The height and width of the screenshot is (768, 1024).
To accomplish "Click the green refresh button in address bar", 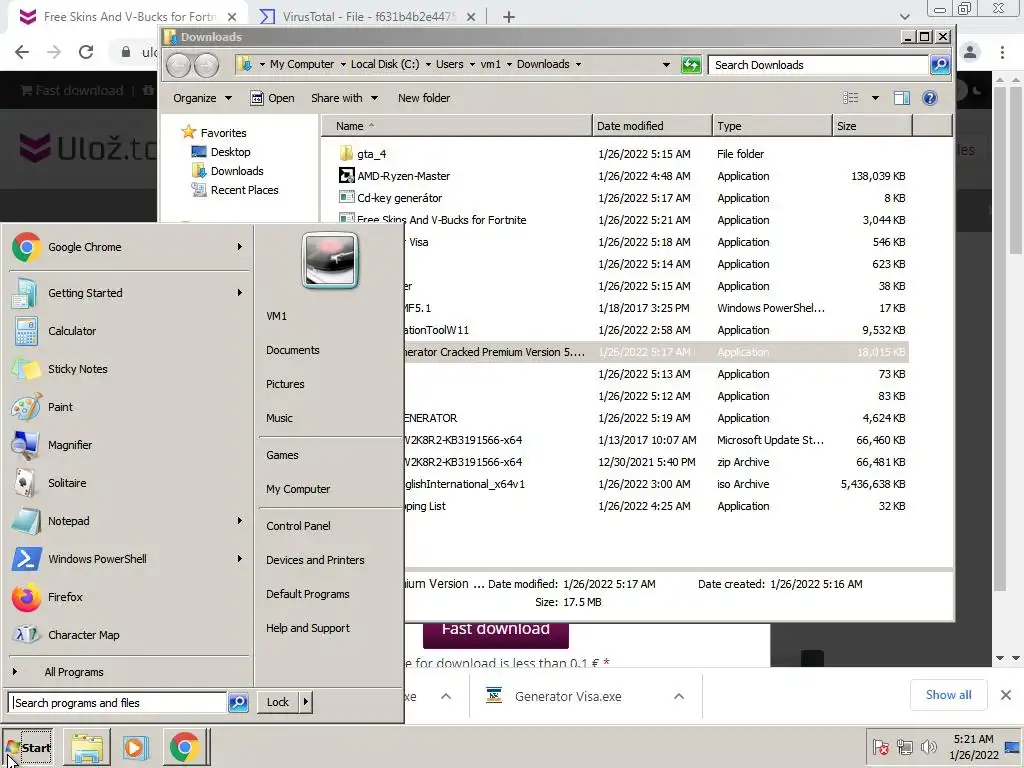I will pos(691,65).
